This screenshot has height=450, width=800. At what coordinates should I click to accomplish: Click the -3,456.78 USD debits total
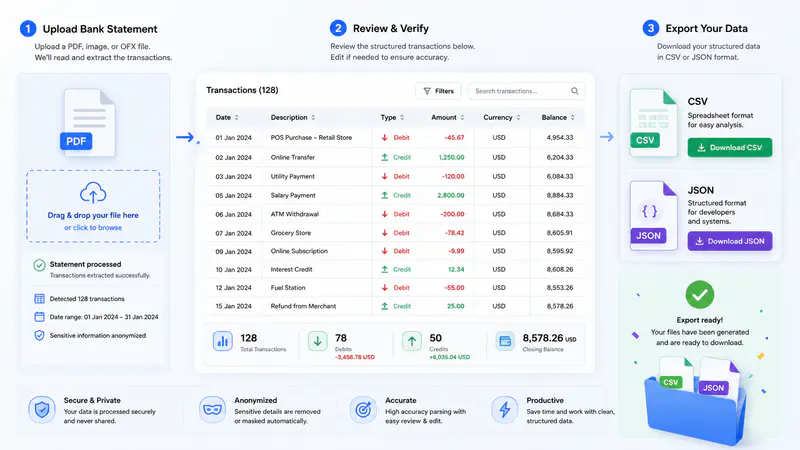(355, 357)
